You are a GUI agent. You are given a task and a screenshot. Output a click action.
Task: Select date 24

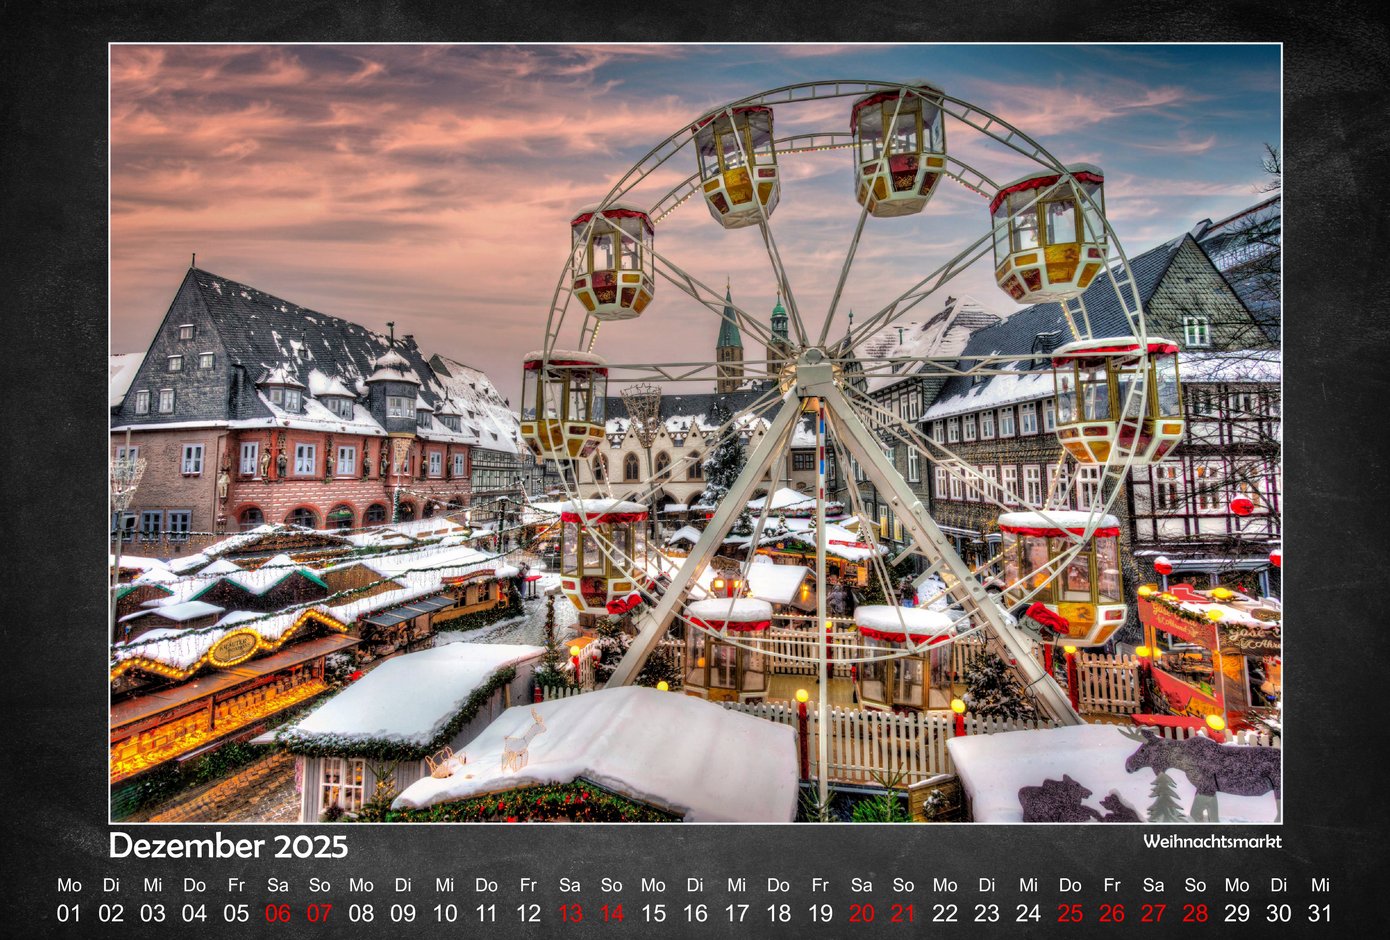pyautogui.click(x=1028, y=913)
